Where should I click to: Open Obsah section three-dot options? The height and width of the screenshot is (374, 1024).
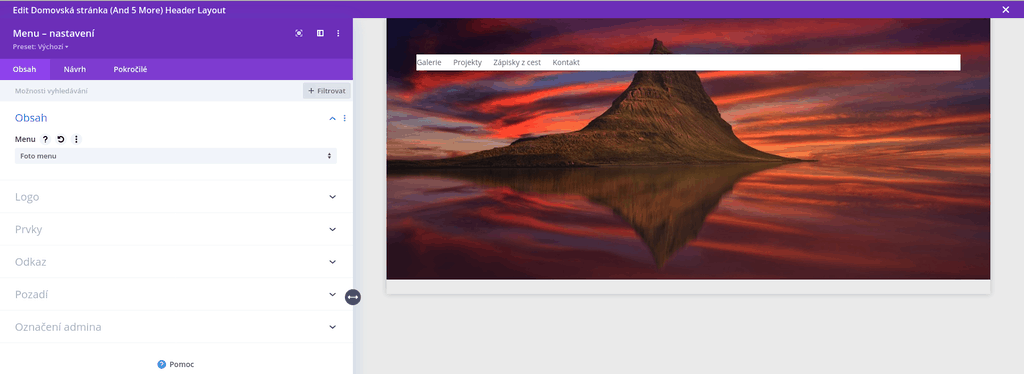(x=345, y=118)
